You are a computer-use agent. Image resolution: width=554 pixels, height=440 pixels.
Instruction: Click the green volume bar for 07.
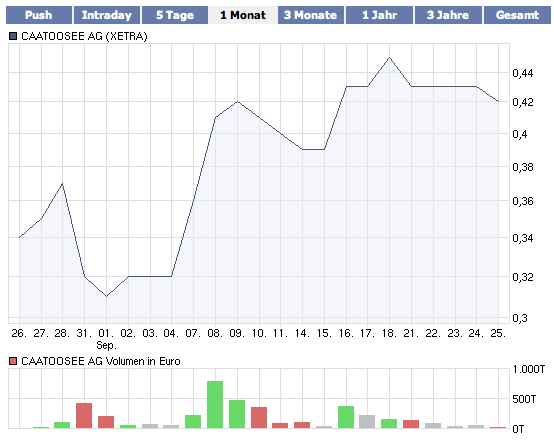(193, 422)
